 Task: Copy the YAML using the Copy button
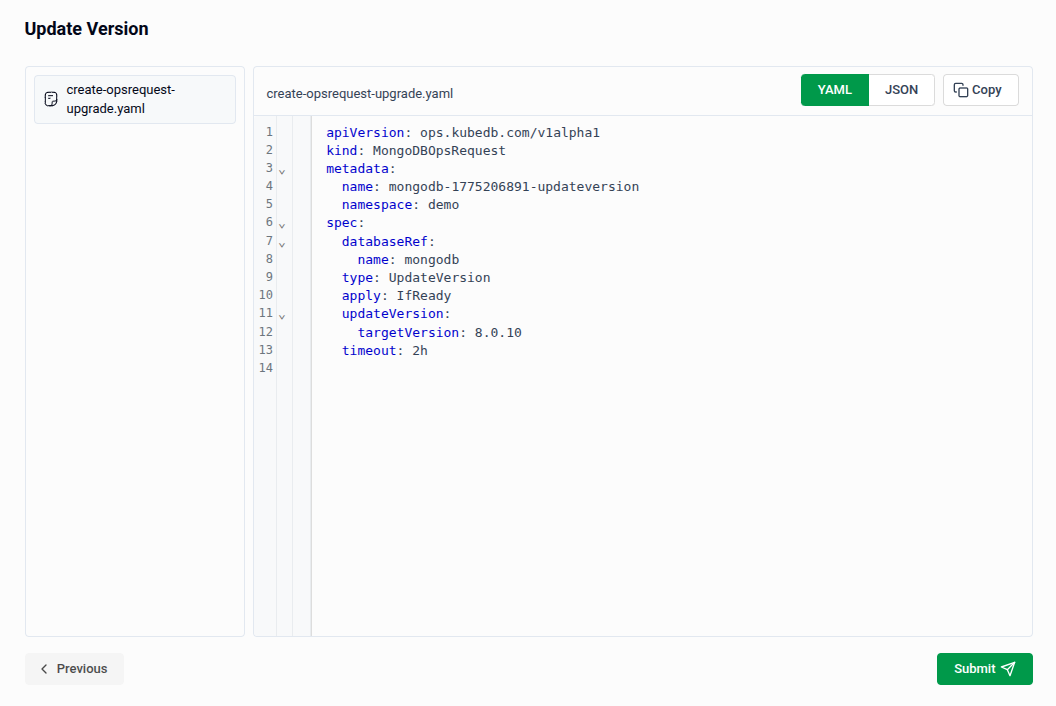tap(980, 89)
